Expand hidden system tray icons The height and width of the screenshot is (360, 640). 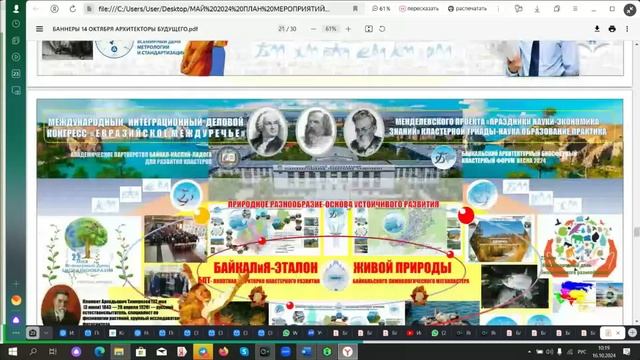click(529, 351)
